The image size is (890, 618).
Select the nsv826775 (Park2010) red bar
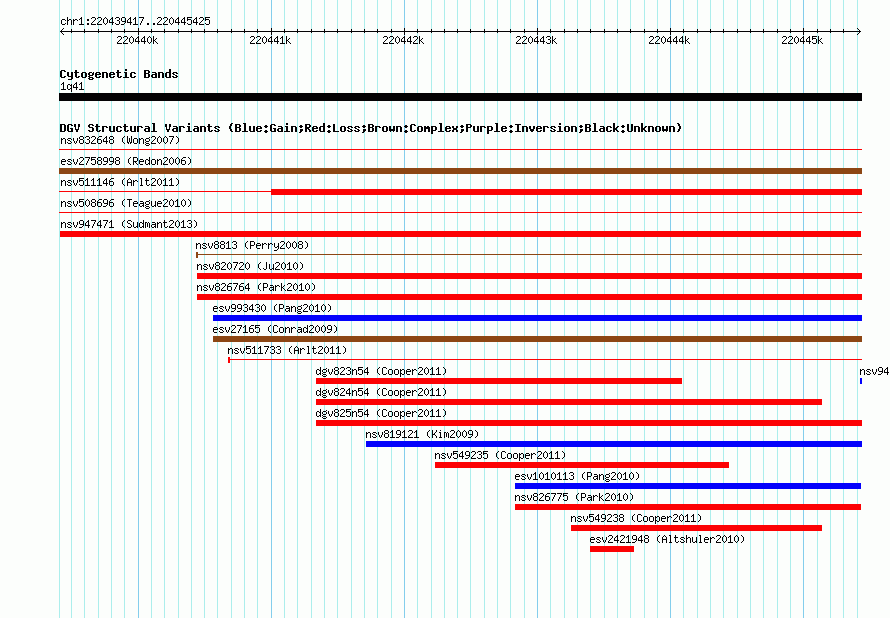pyautogui.click(x=688, y=507)
